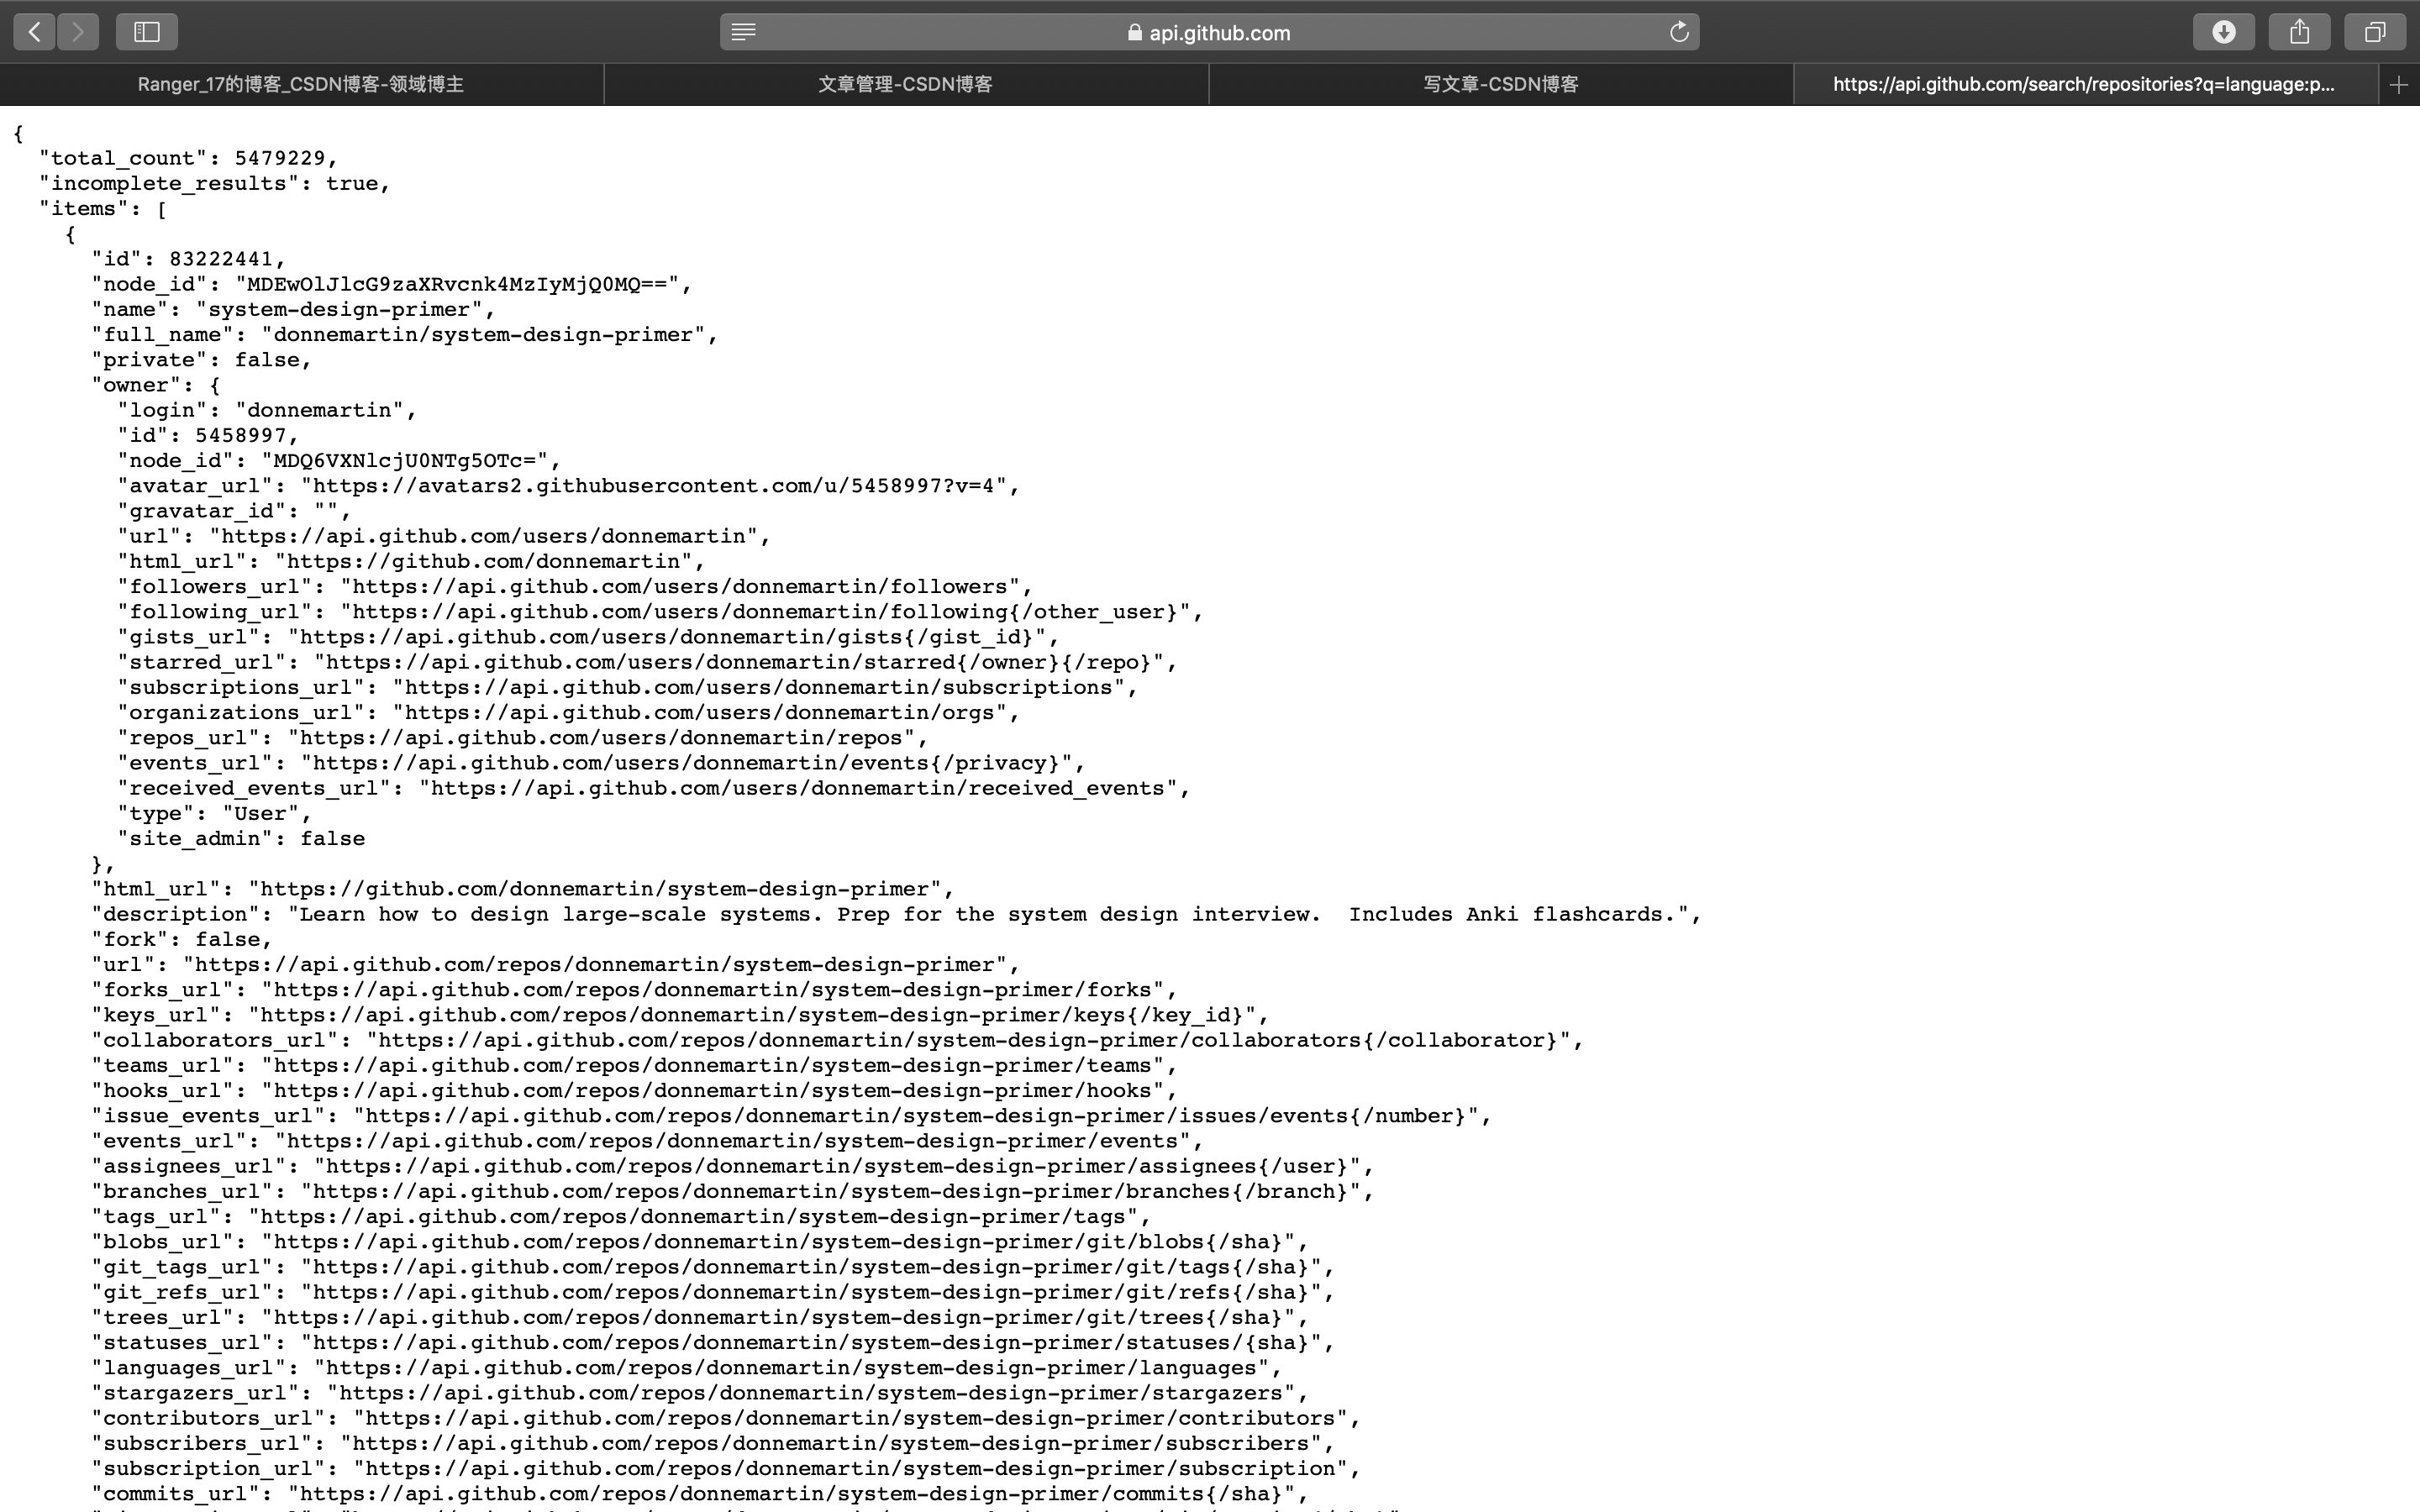Viewport: 2420px width, 1512px height.
Task: Click the api.github.com address field
Action: coord(1218,33)
